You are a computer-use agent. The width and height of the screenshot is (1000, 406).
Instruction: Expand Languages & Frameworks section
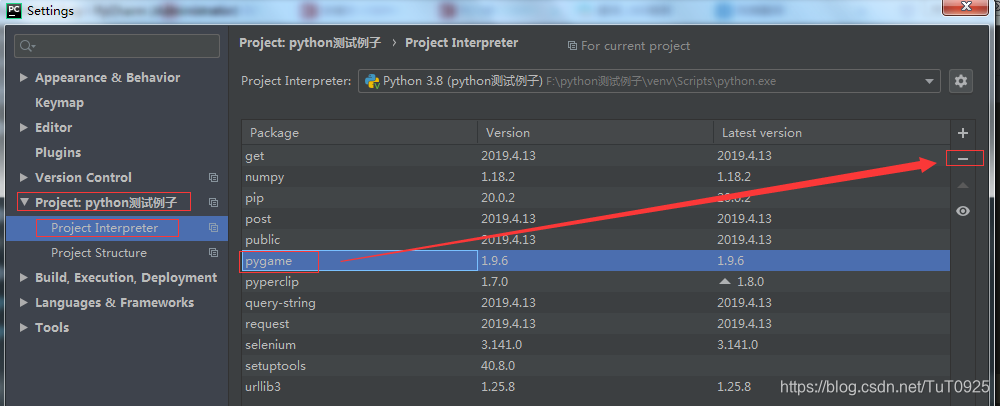click(24, 303)
